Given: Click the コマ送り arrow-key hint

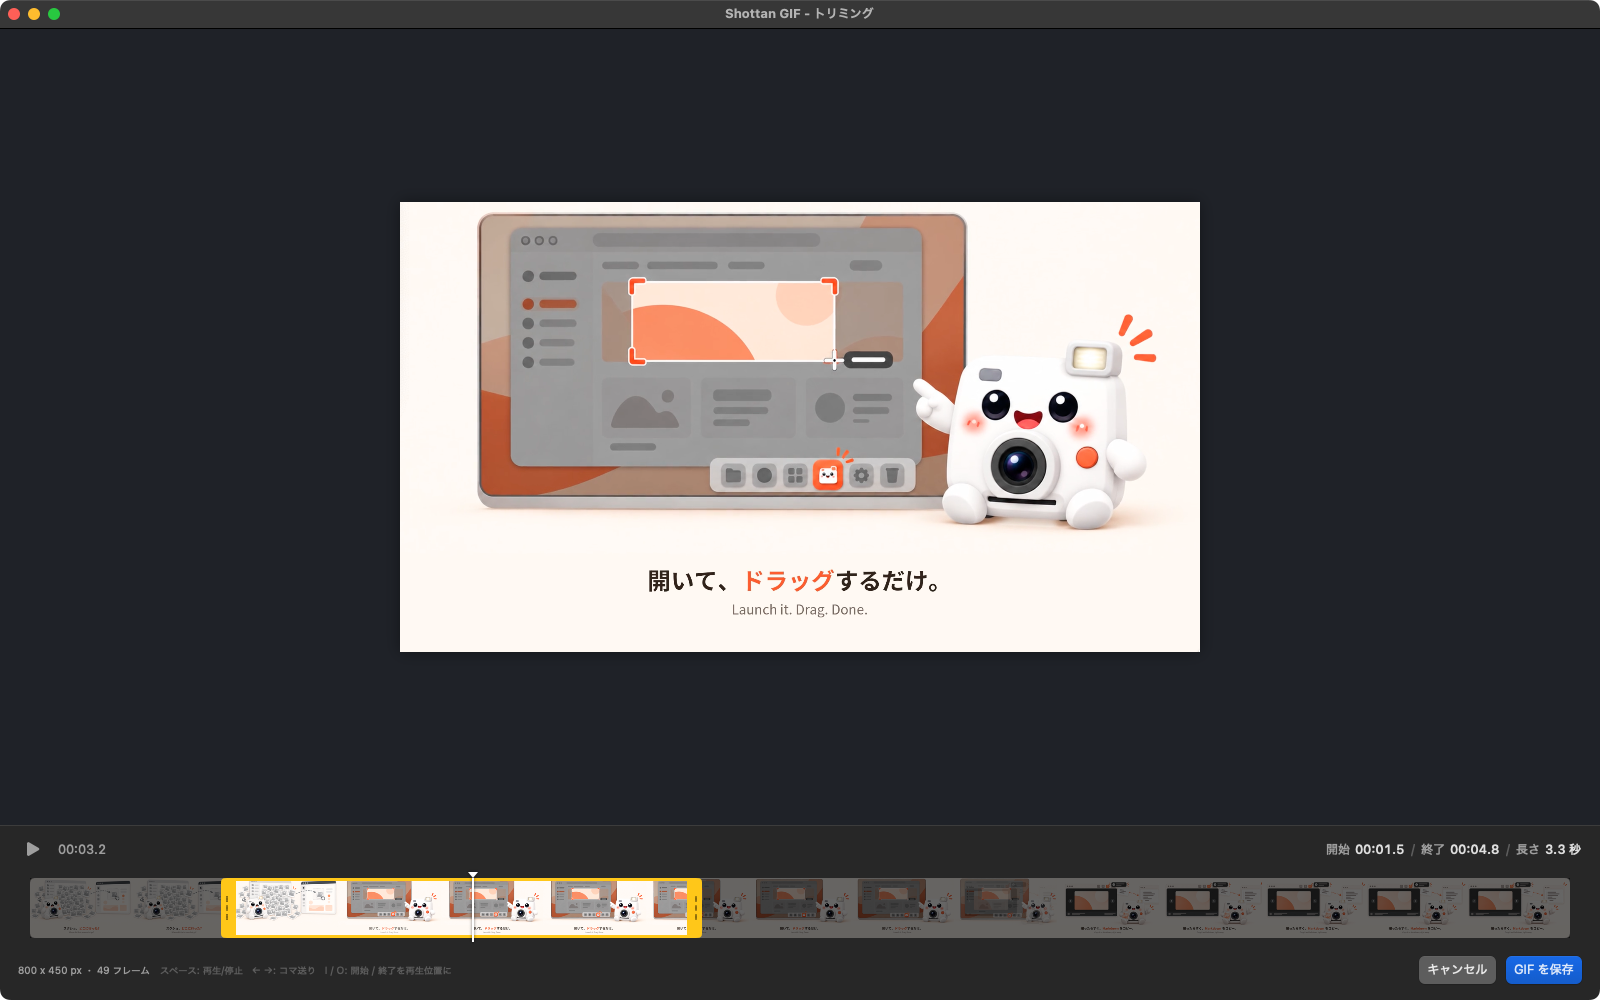Looking at the screenshot, I should coord(283,970).
